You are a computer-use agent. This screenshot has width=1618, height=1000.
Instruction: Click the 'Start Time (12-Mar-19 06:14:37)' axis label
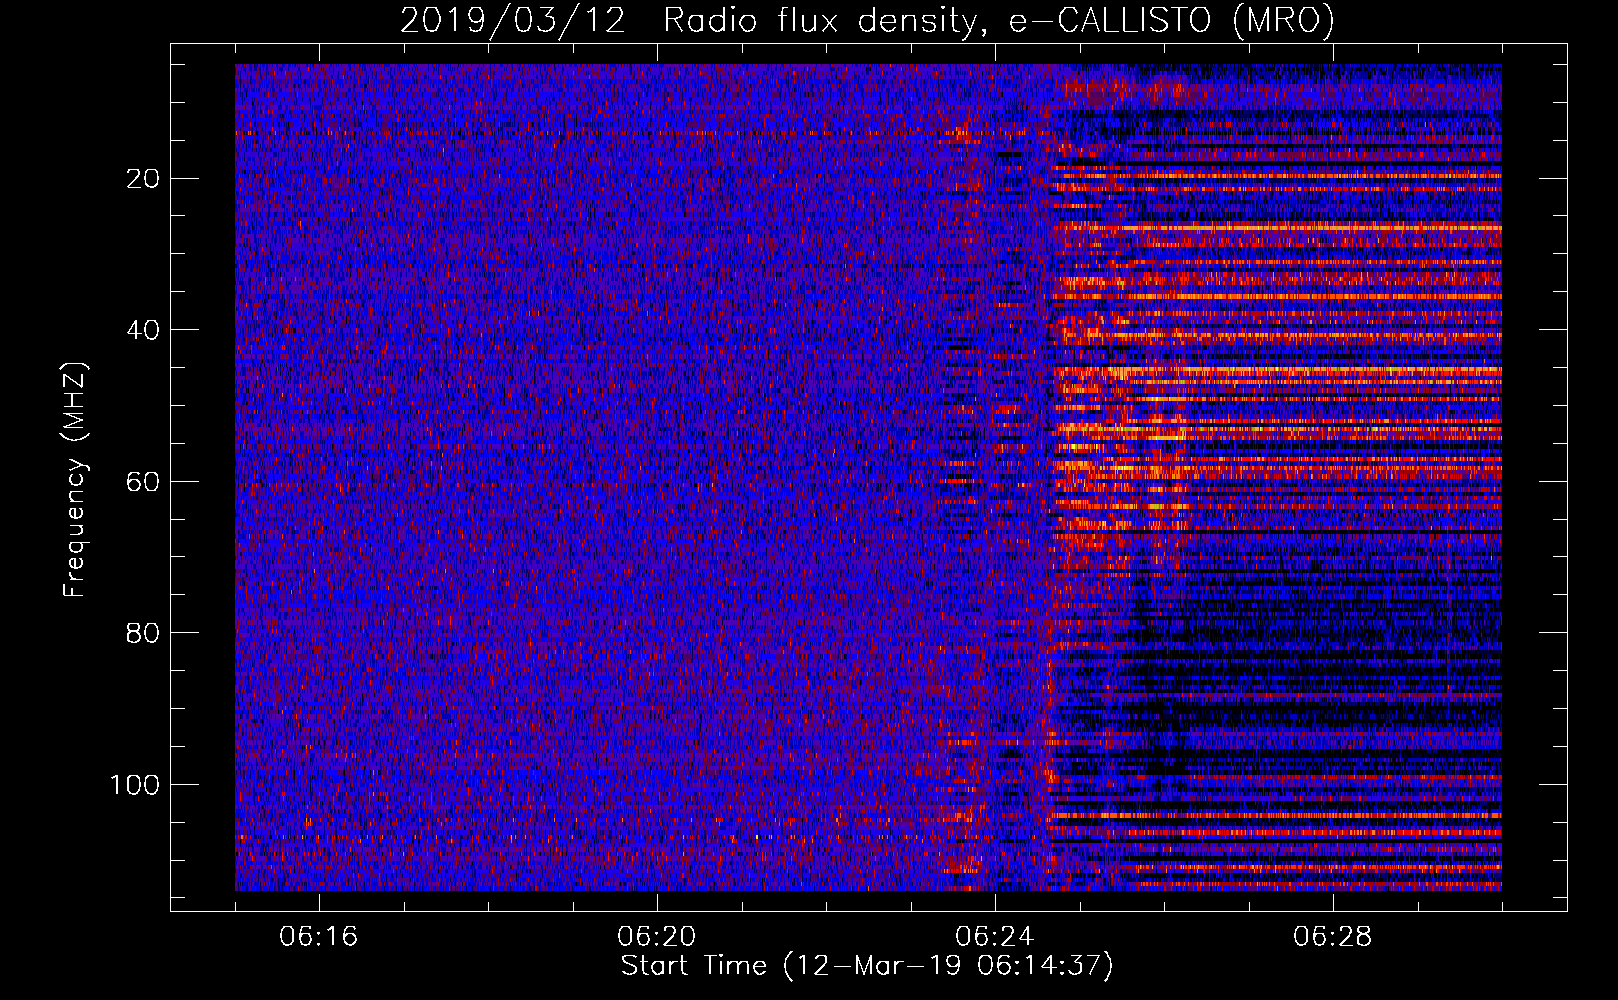tap(867, 967)
